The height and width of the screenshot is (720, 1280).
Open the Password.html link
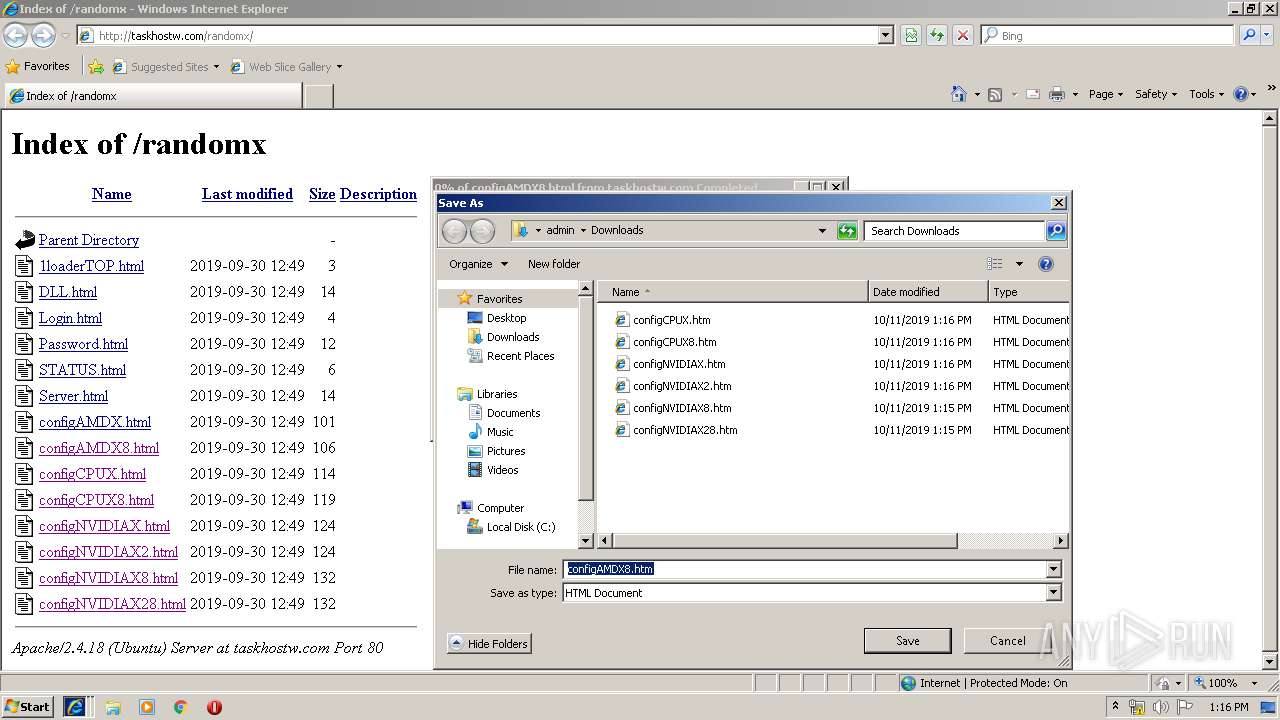[x=83, y=344]
